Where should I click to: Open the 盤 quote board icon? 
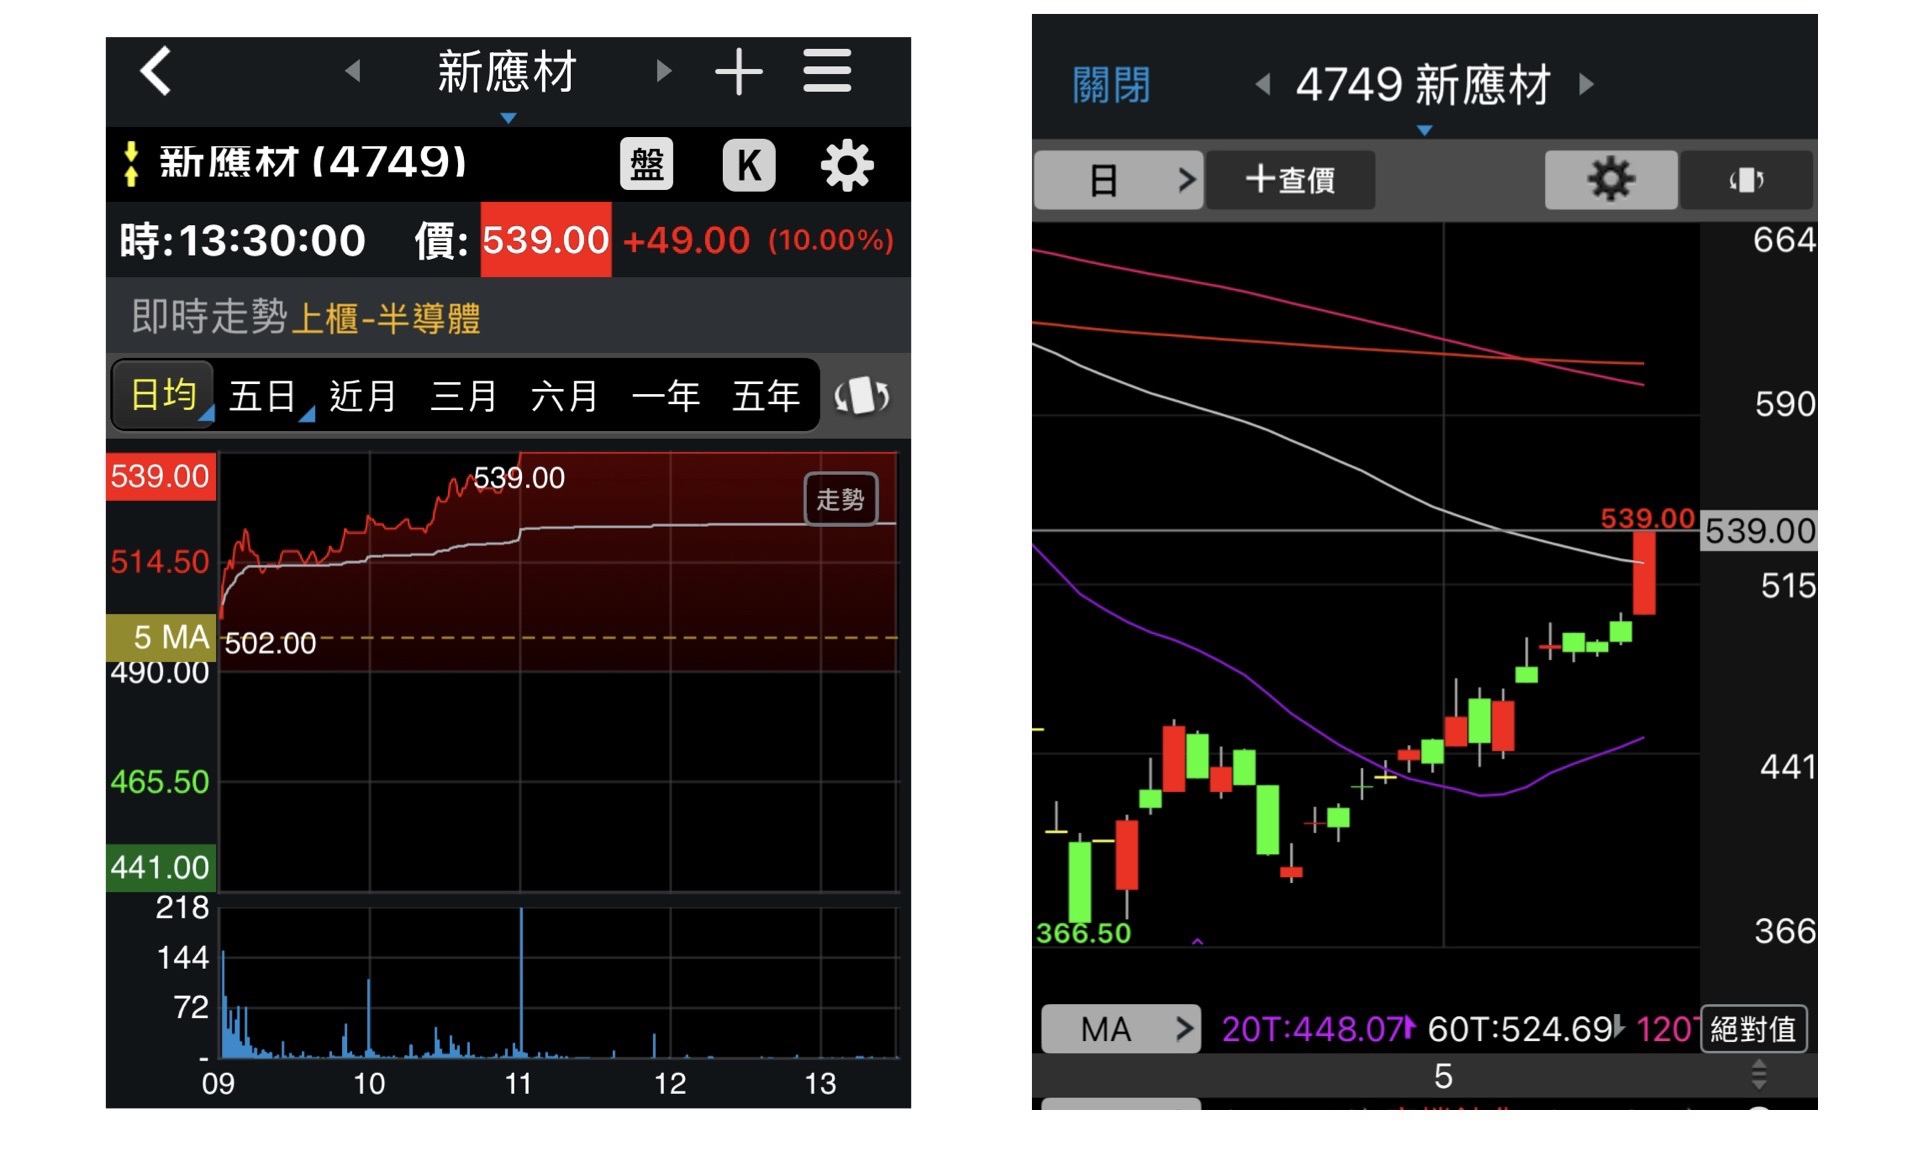coord(647,164)
